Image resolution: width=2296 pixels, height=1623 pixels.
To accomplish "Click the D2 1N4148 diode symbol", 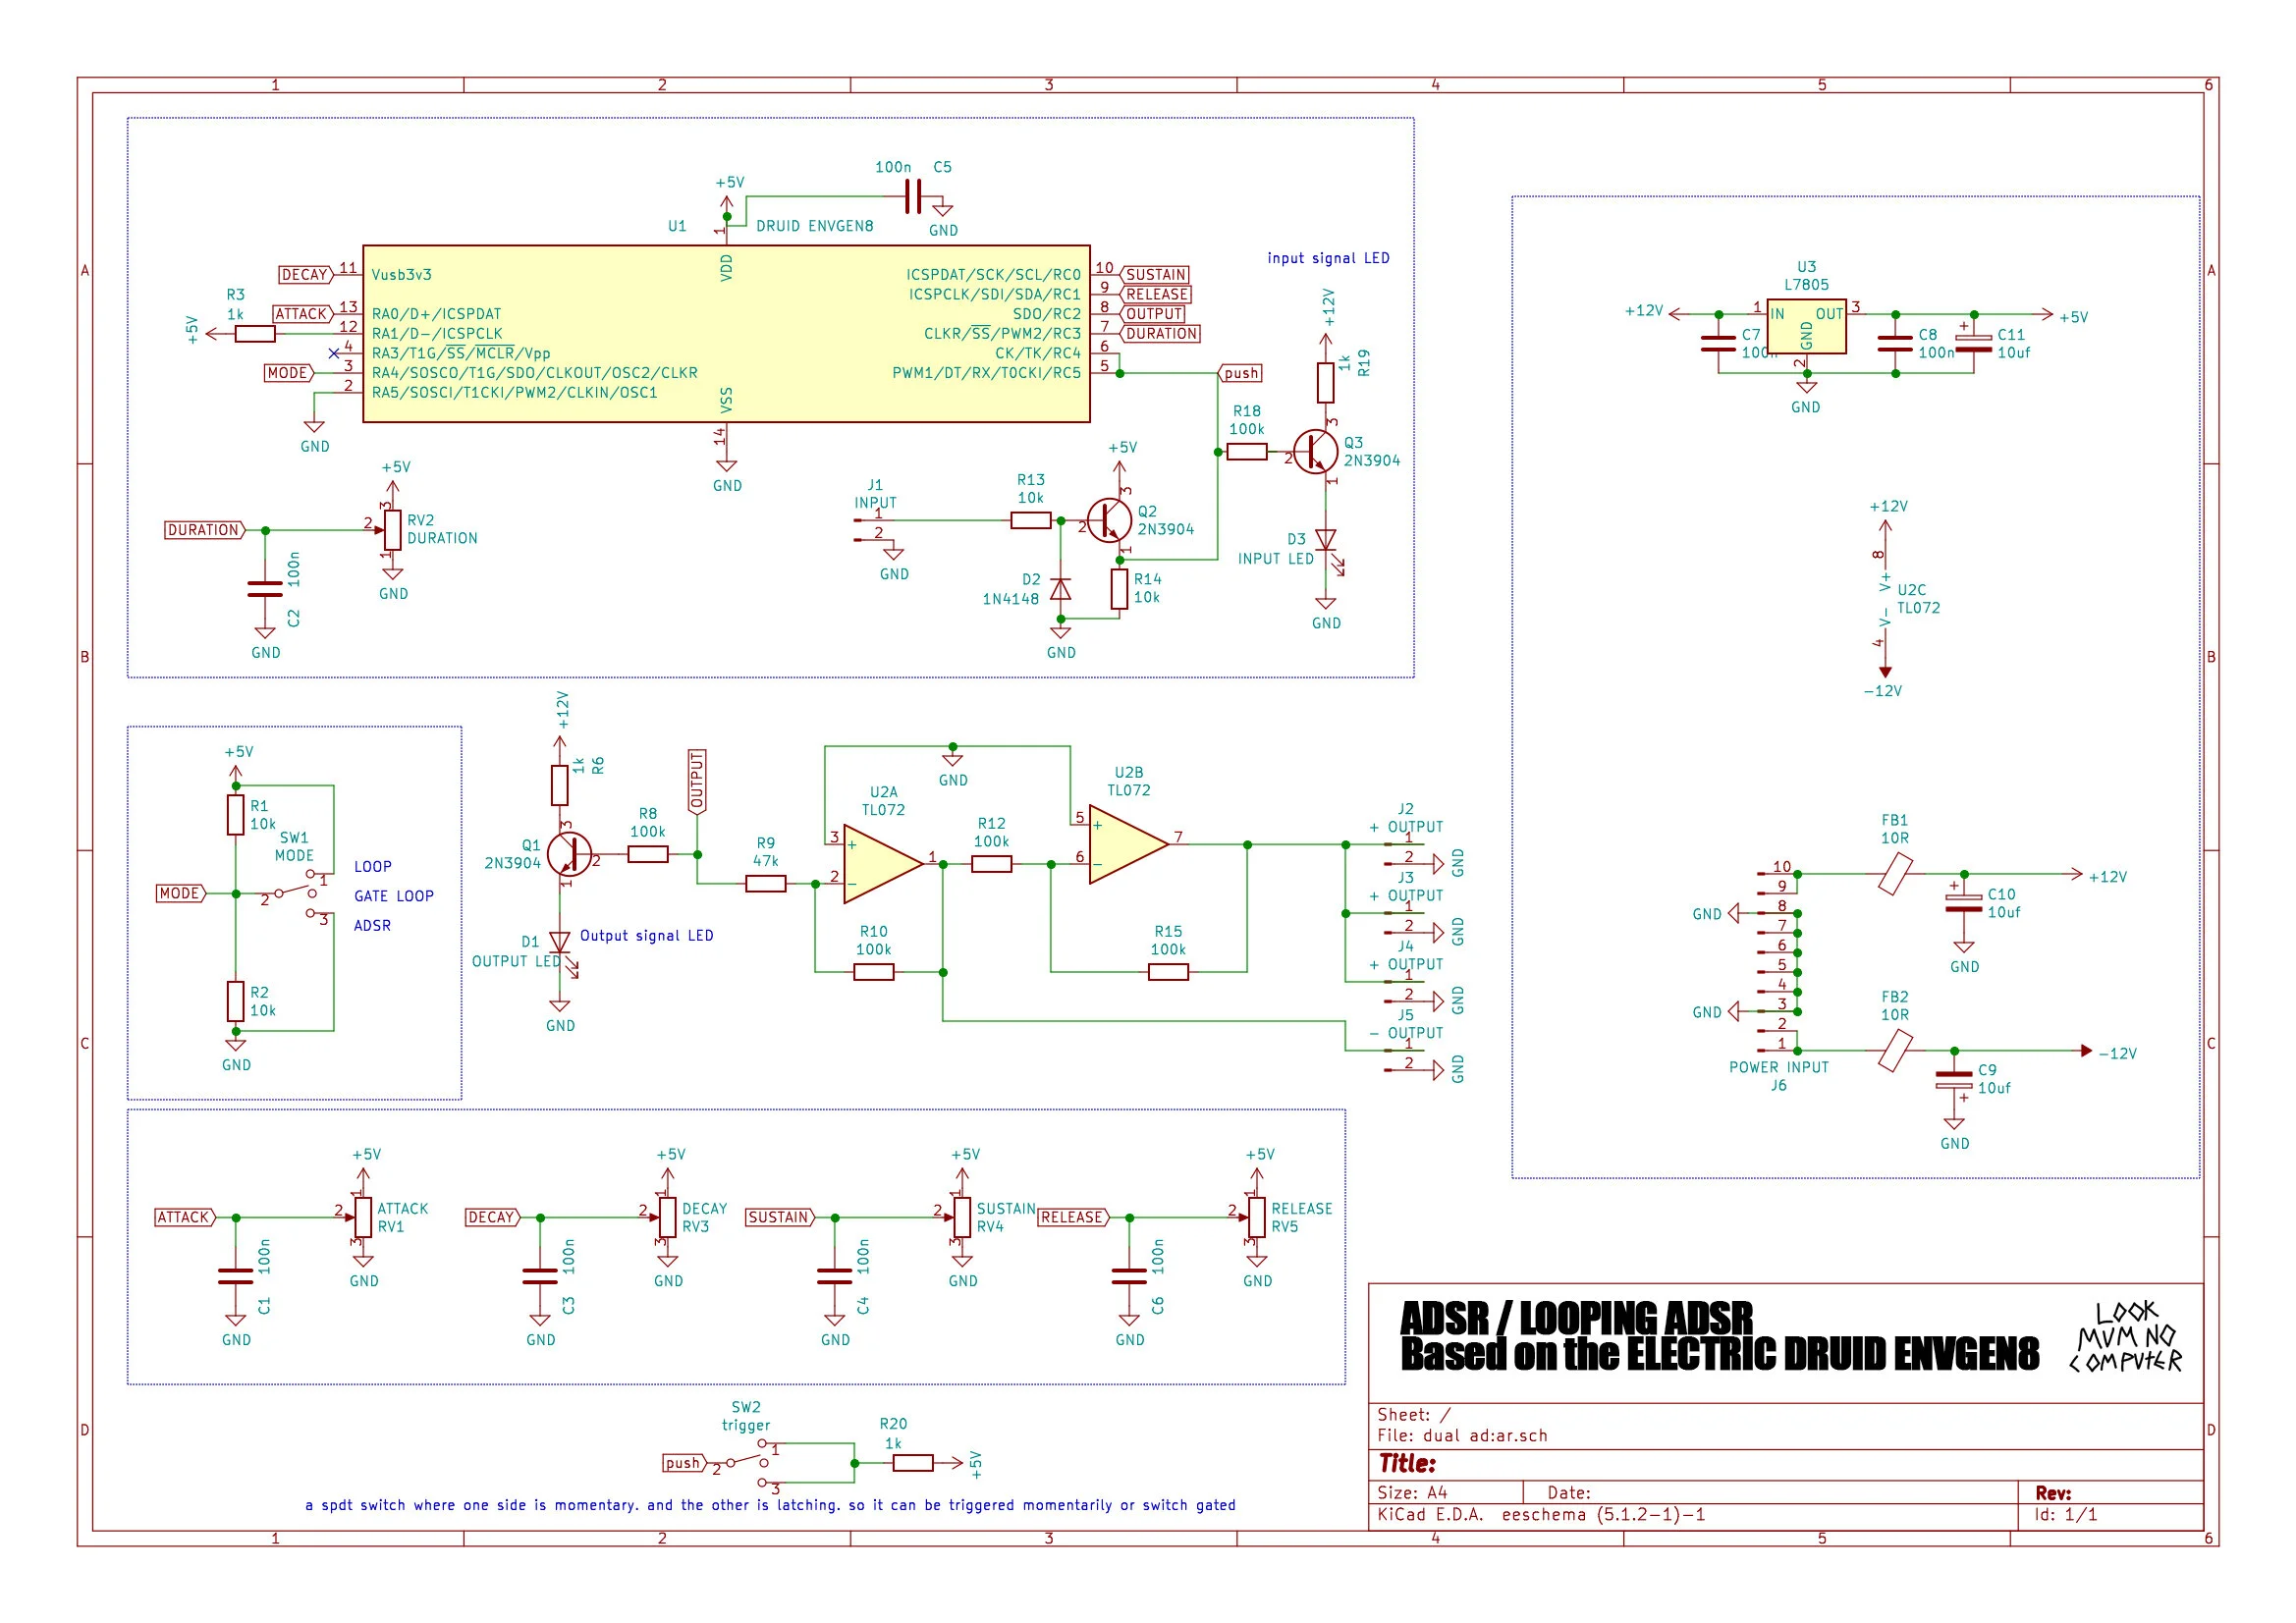I will click(1060, 590).
